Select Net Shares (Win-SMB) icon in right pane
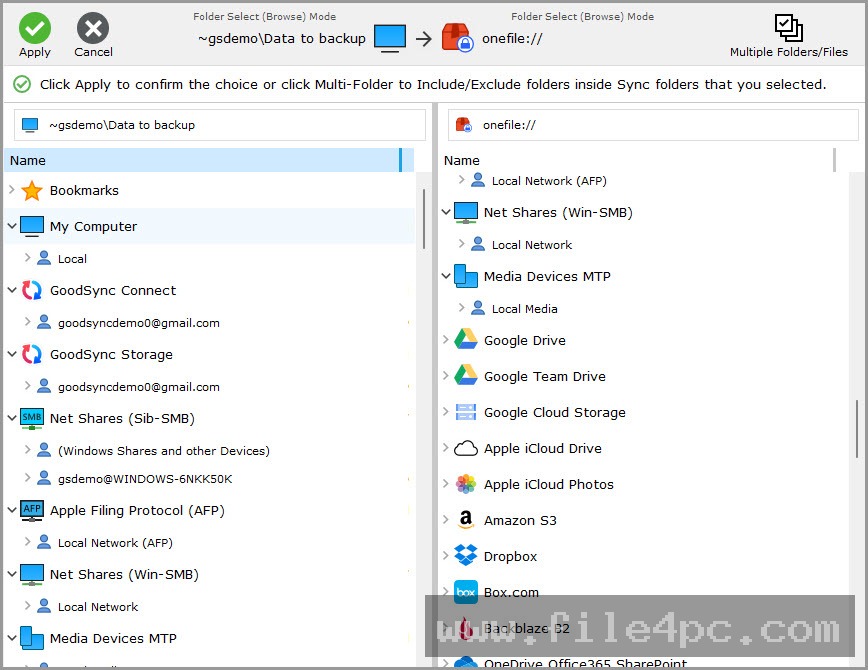This screenshot has height=670, width=868. click(466, 213)
